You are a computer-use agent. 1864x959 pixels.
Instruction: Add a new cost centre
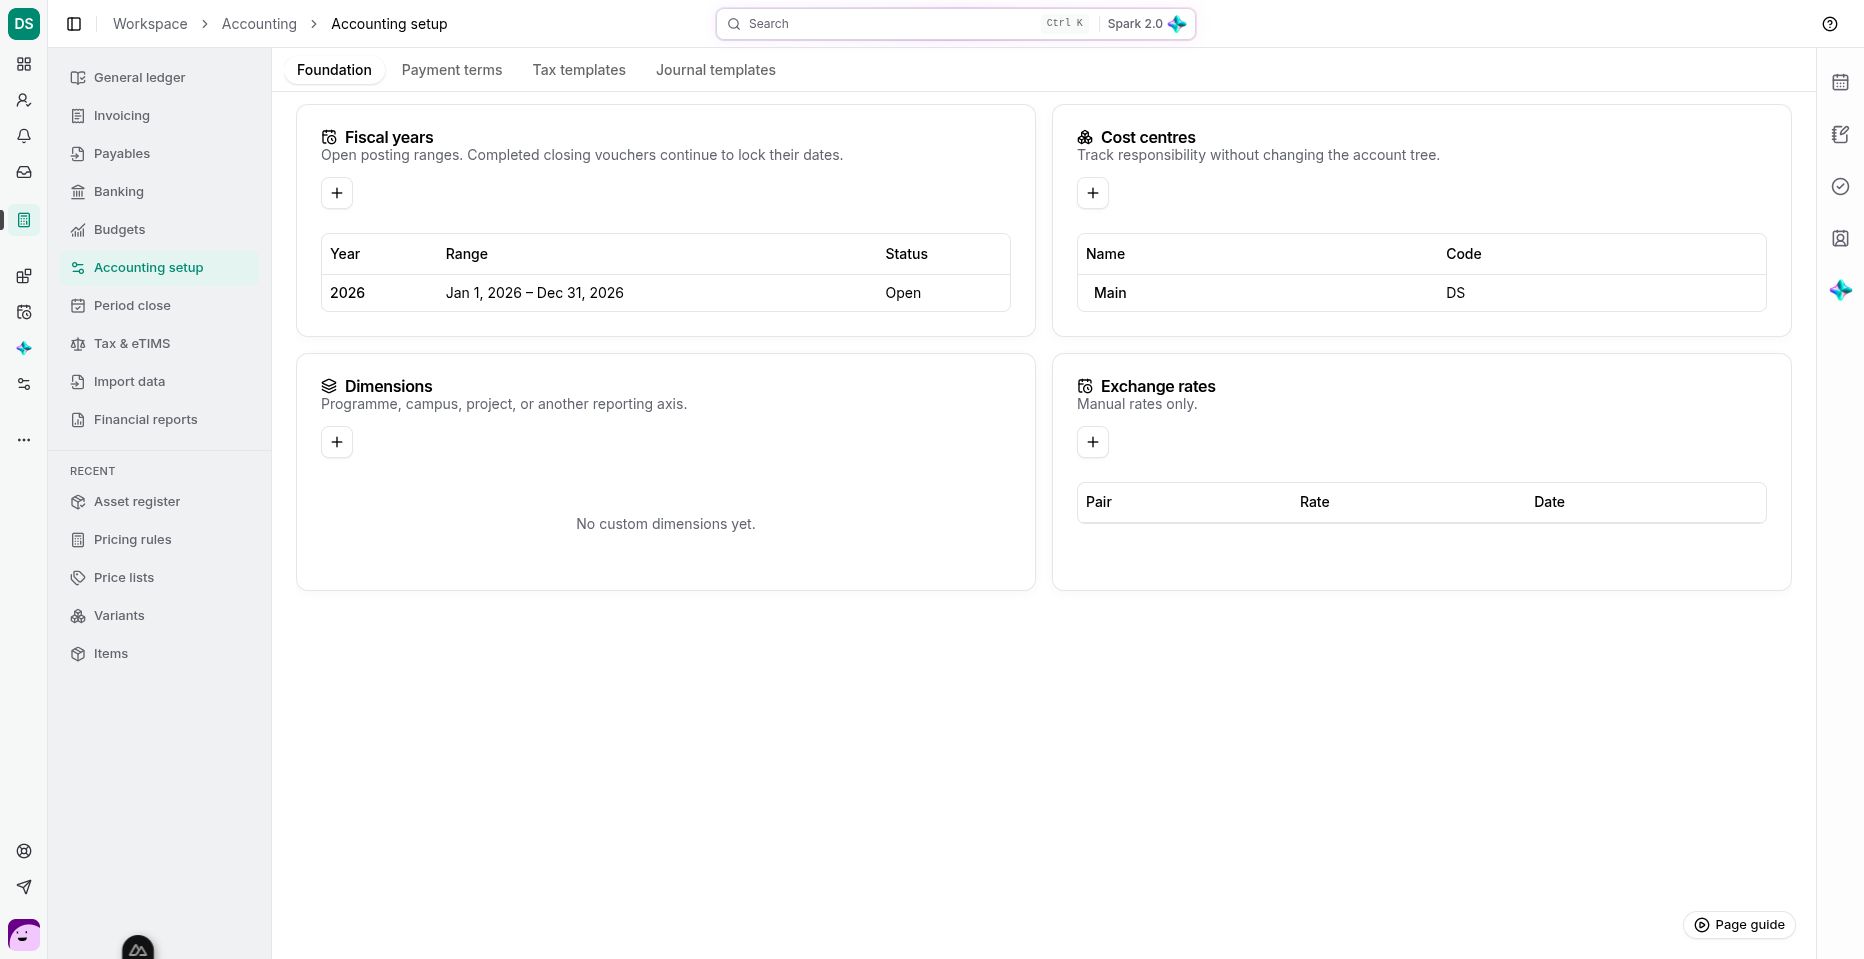click(1093, 193)
